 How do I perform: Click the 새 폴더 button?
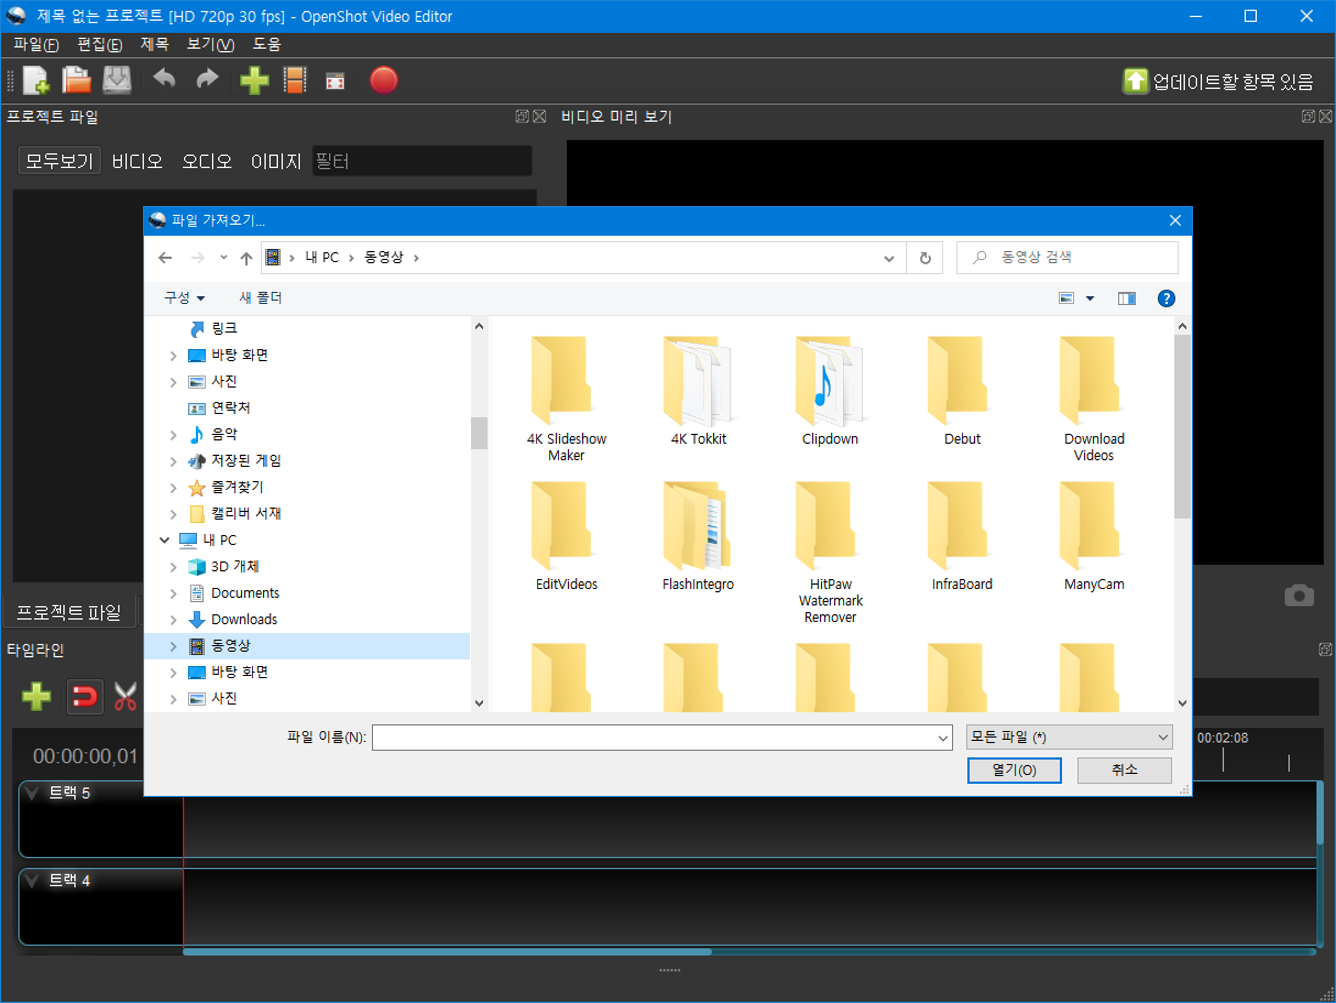pos(260,298)
